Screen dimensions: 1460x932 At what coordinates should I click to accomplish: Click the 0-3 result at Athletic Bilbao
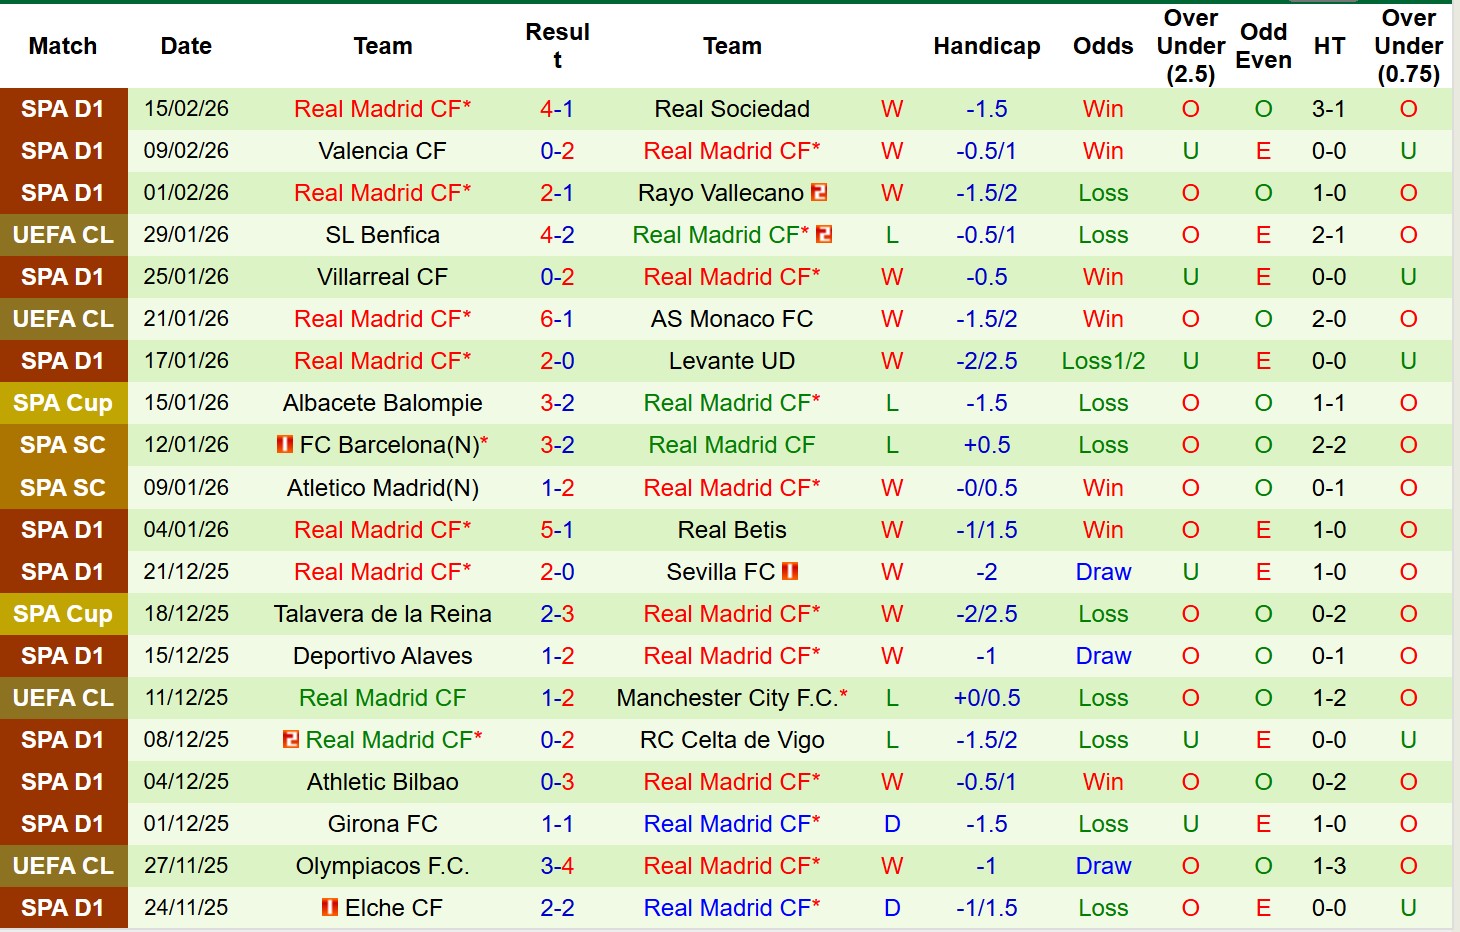tap(557, 782)
